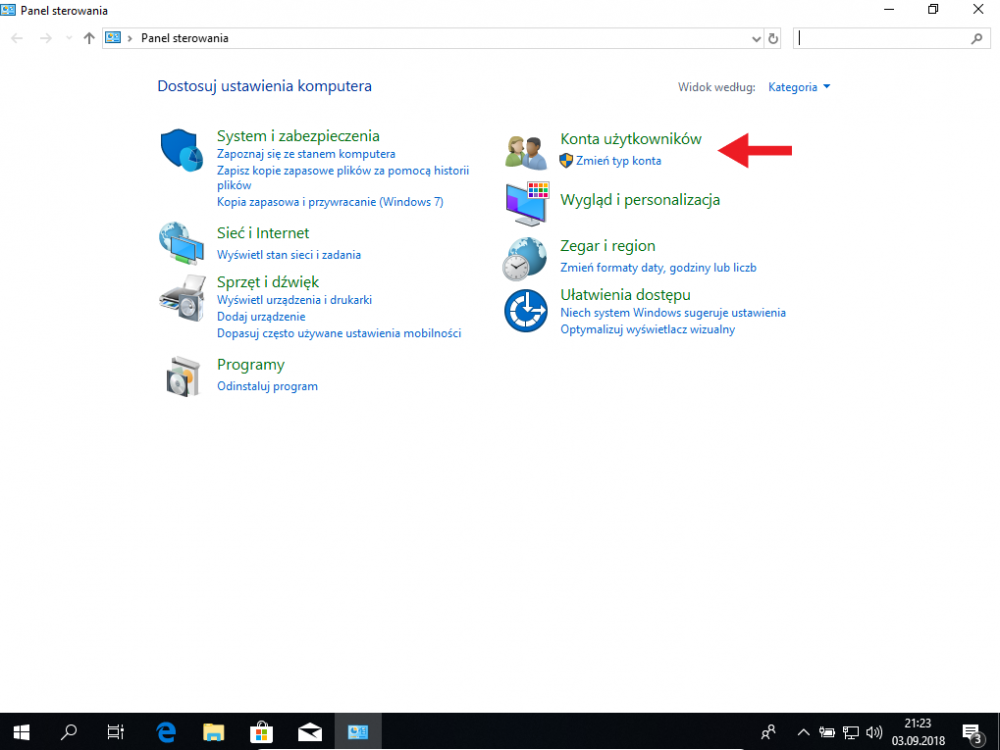Click the UAC shield beside Zmień typ konta
Viewport: 1000px width, 750px height.
[x=566, y=161]
